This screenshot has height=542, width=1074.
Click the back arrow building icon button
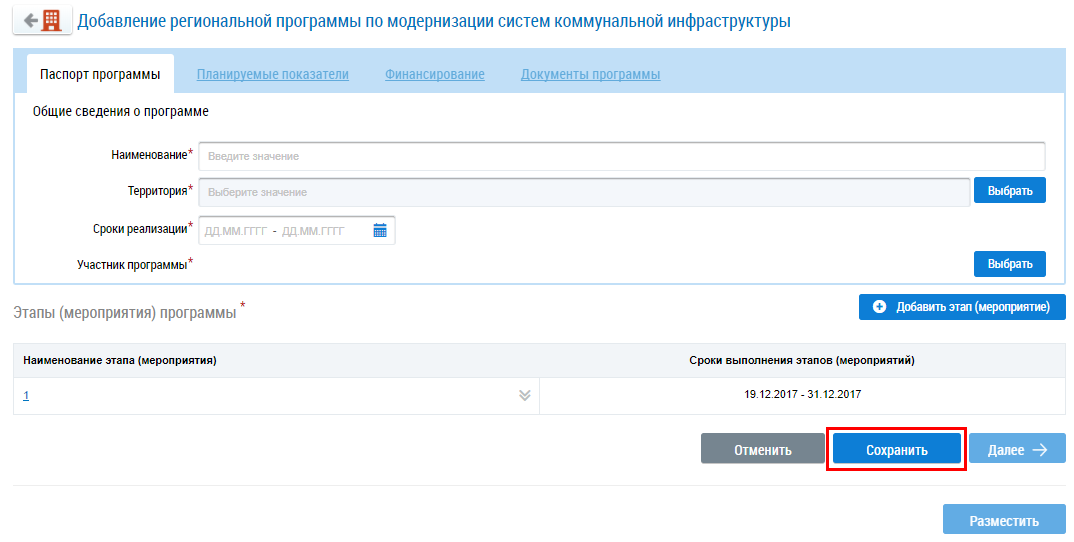(x=41, y=21)
